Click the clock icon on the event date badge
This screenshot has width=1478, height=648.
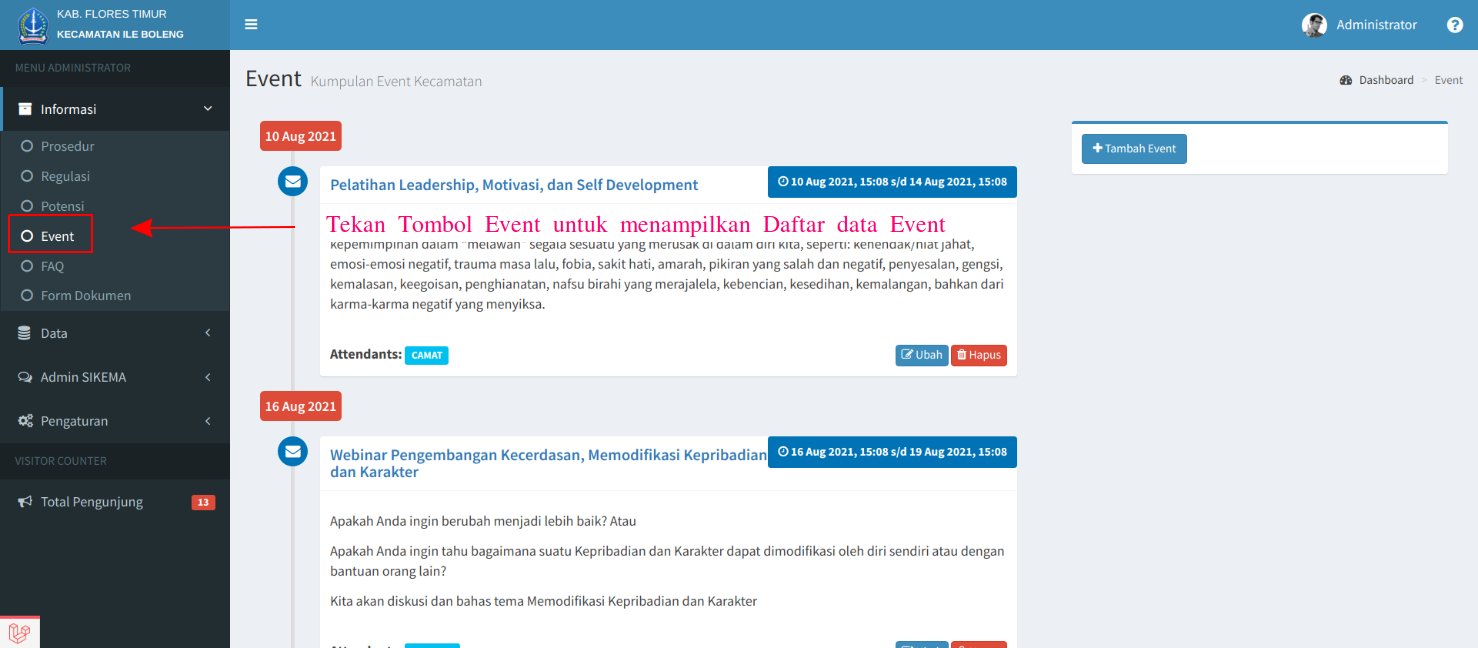point(781,181)
